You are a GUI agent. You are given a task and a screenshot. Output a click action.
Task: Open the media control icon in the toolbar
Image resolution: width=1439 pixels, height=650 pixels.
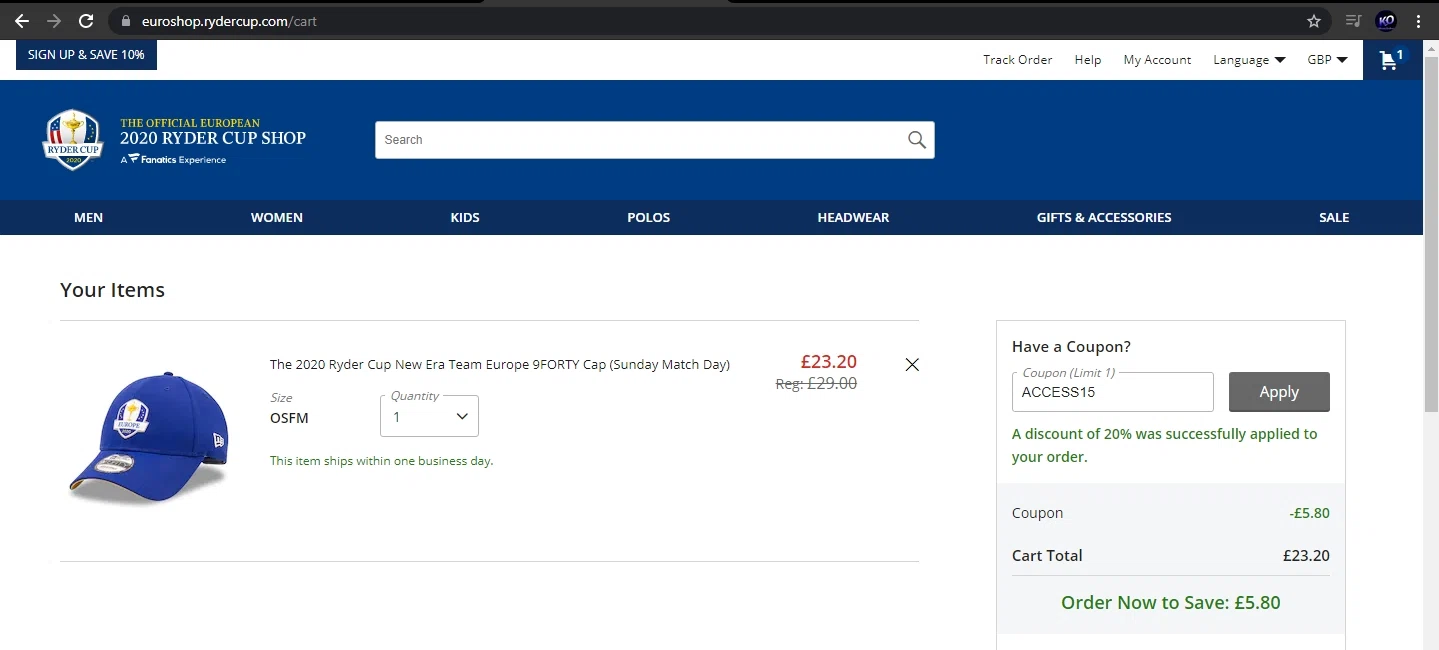1353,20
